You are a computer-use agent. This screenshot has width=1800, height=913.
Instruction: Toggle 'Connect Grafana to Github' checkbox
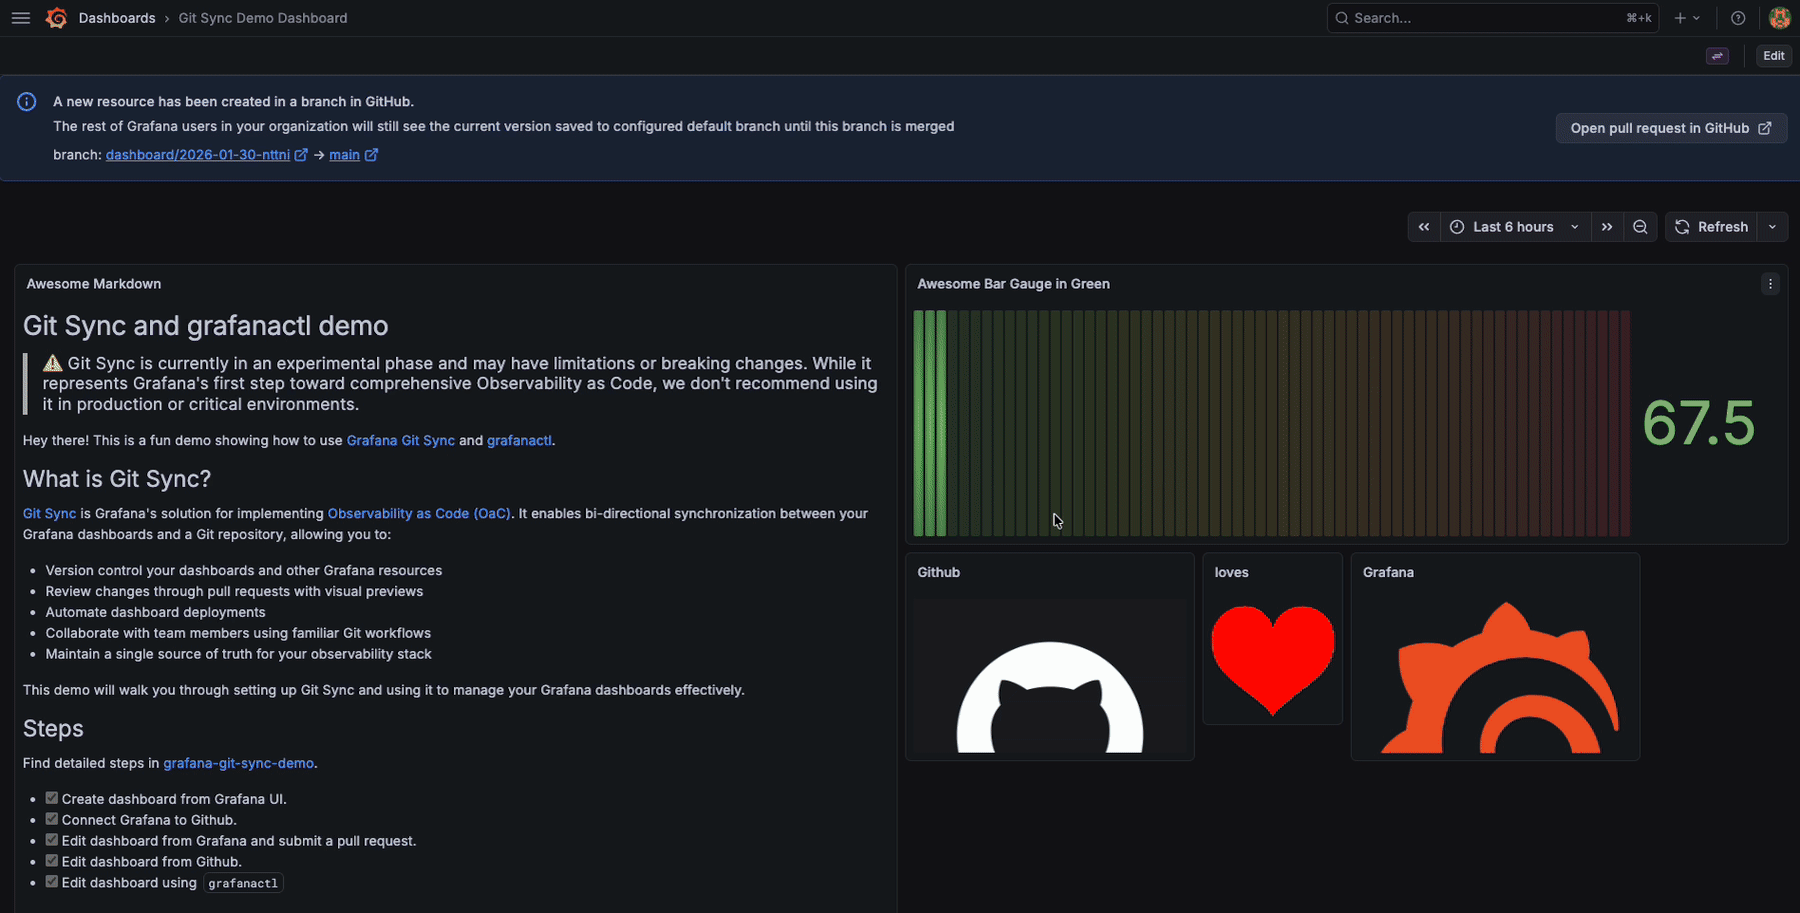click(52, 819)
